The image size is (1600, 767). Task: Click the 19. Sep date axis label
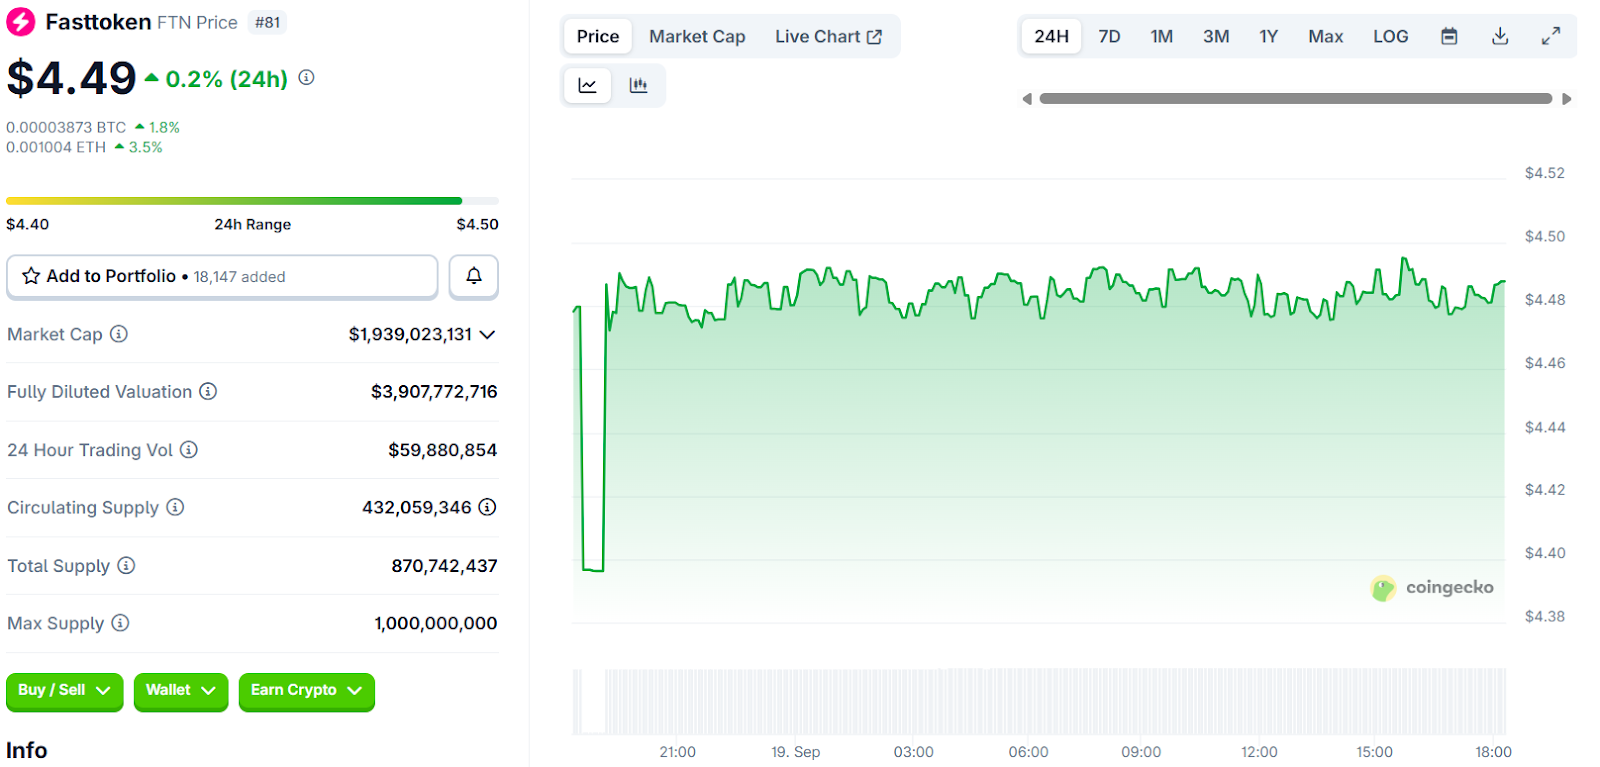click(x=796, y=752)
